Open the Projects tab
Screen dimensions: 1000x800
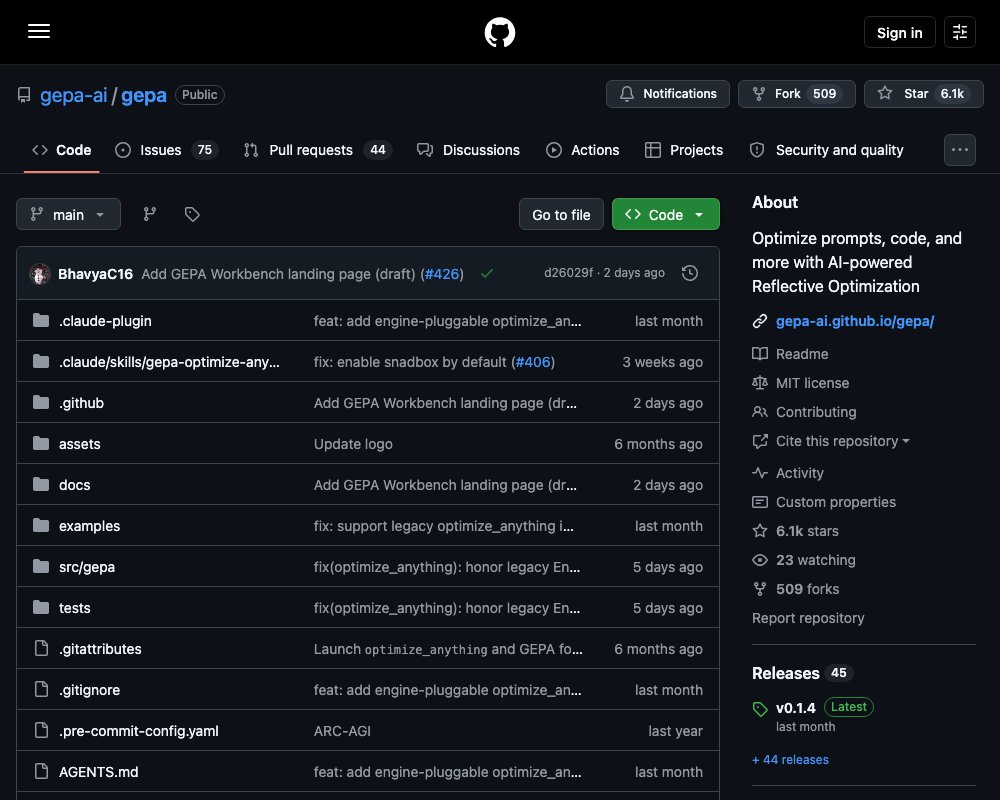coord(684,150)
